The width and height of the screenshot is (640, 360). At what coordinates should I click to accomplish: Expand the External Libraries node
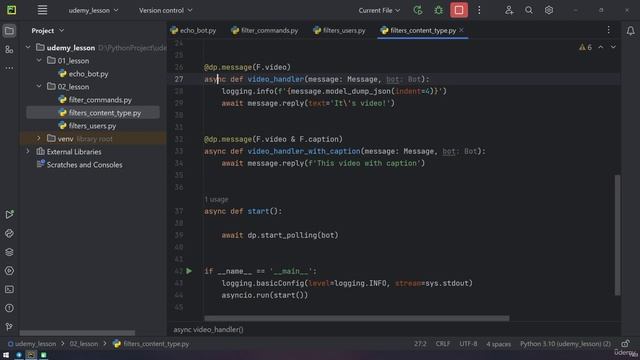(28, 152)
